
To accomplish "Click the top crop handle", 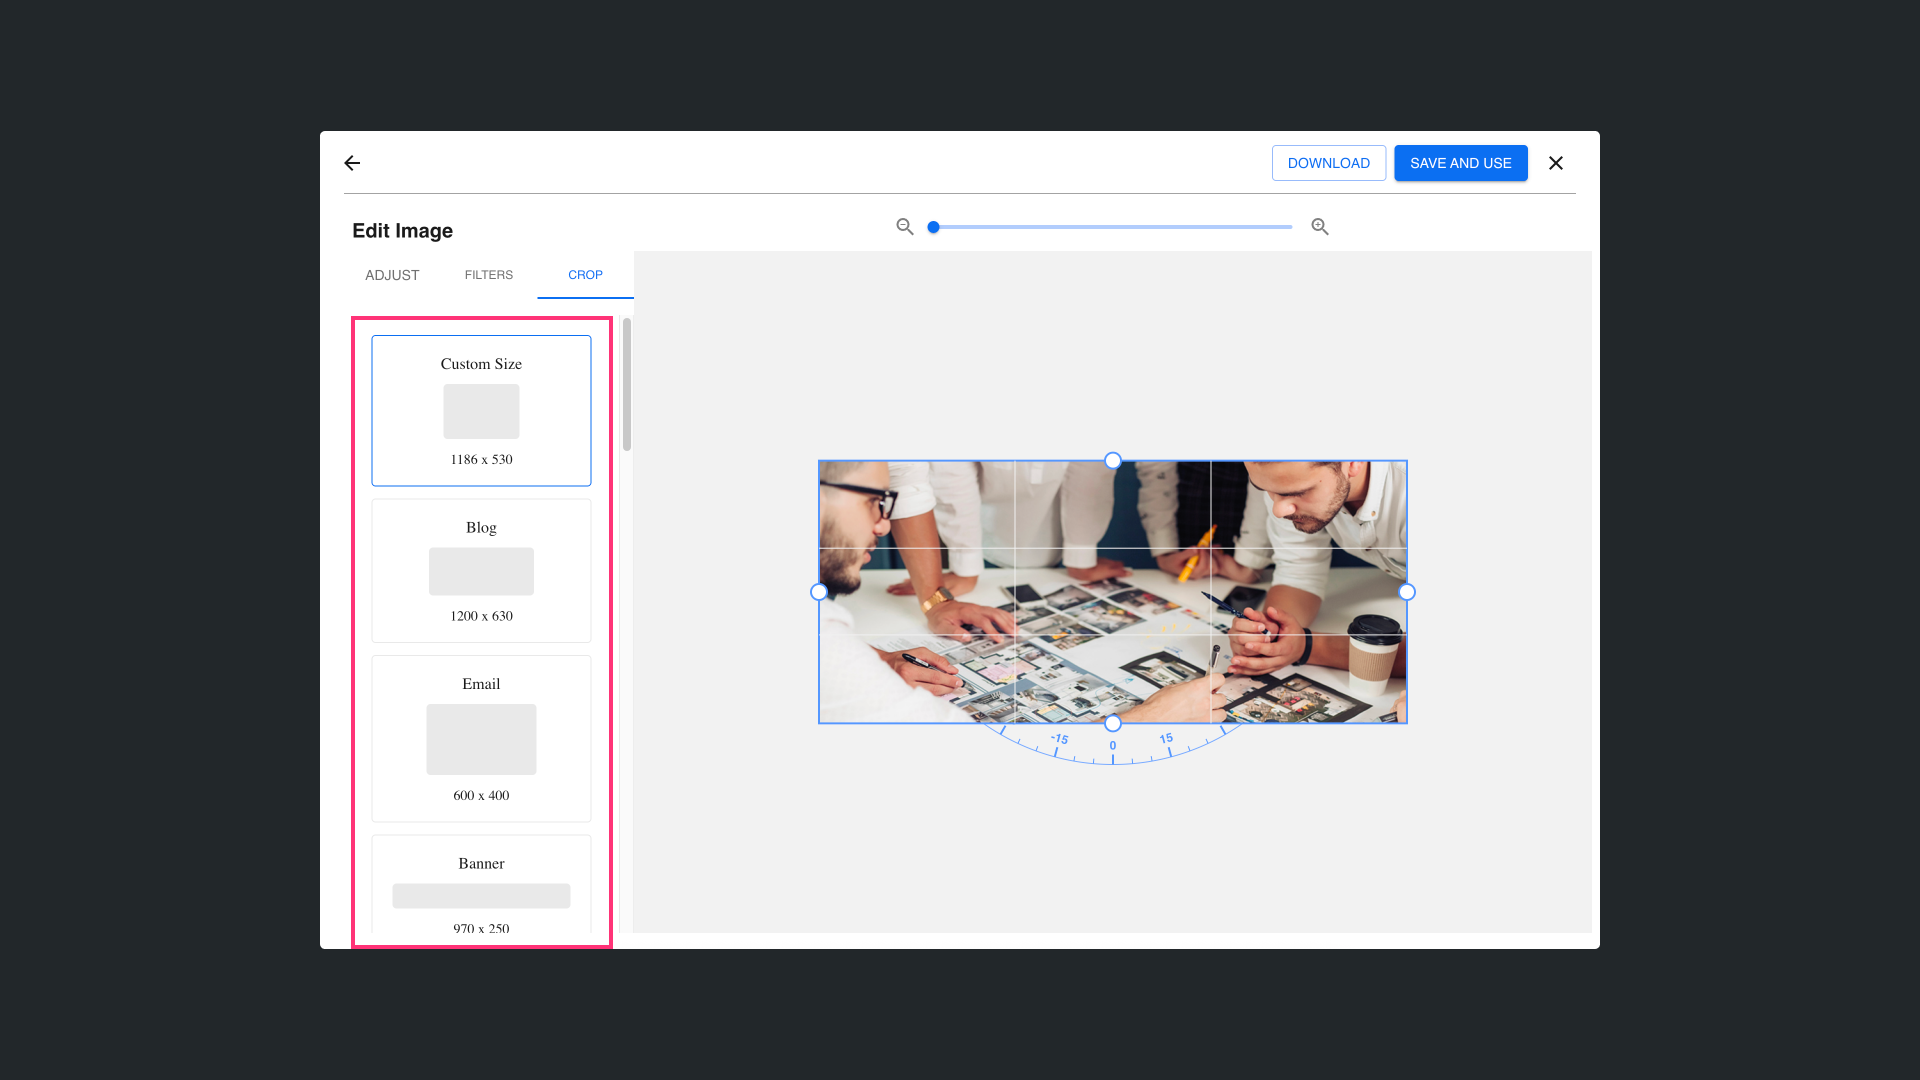I will click(x=1113, y=461).
